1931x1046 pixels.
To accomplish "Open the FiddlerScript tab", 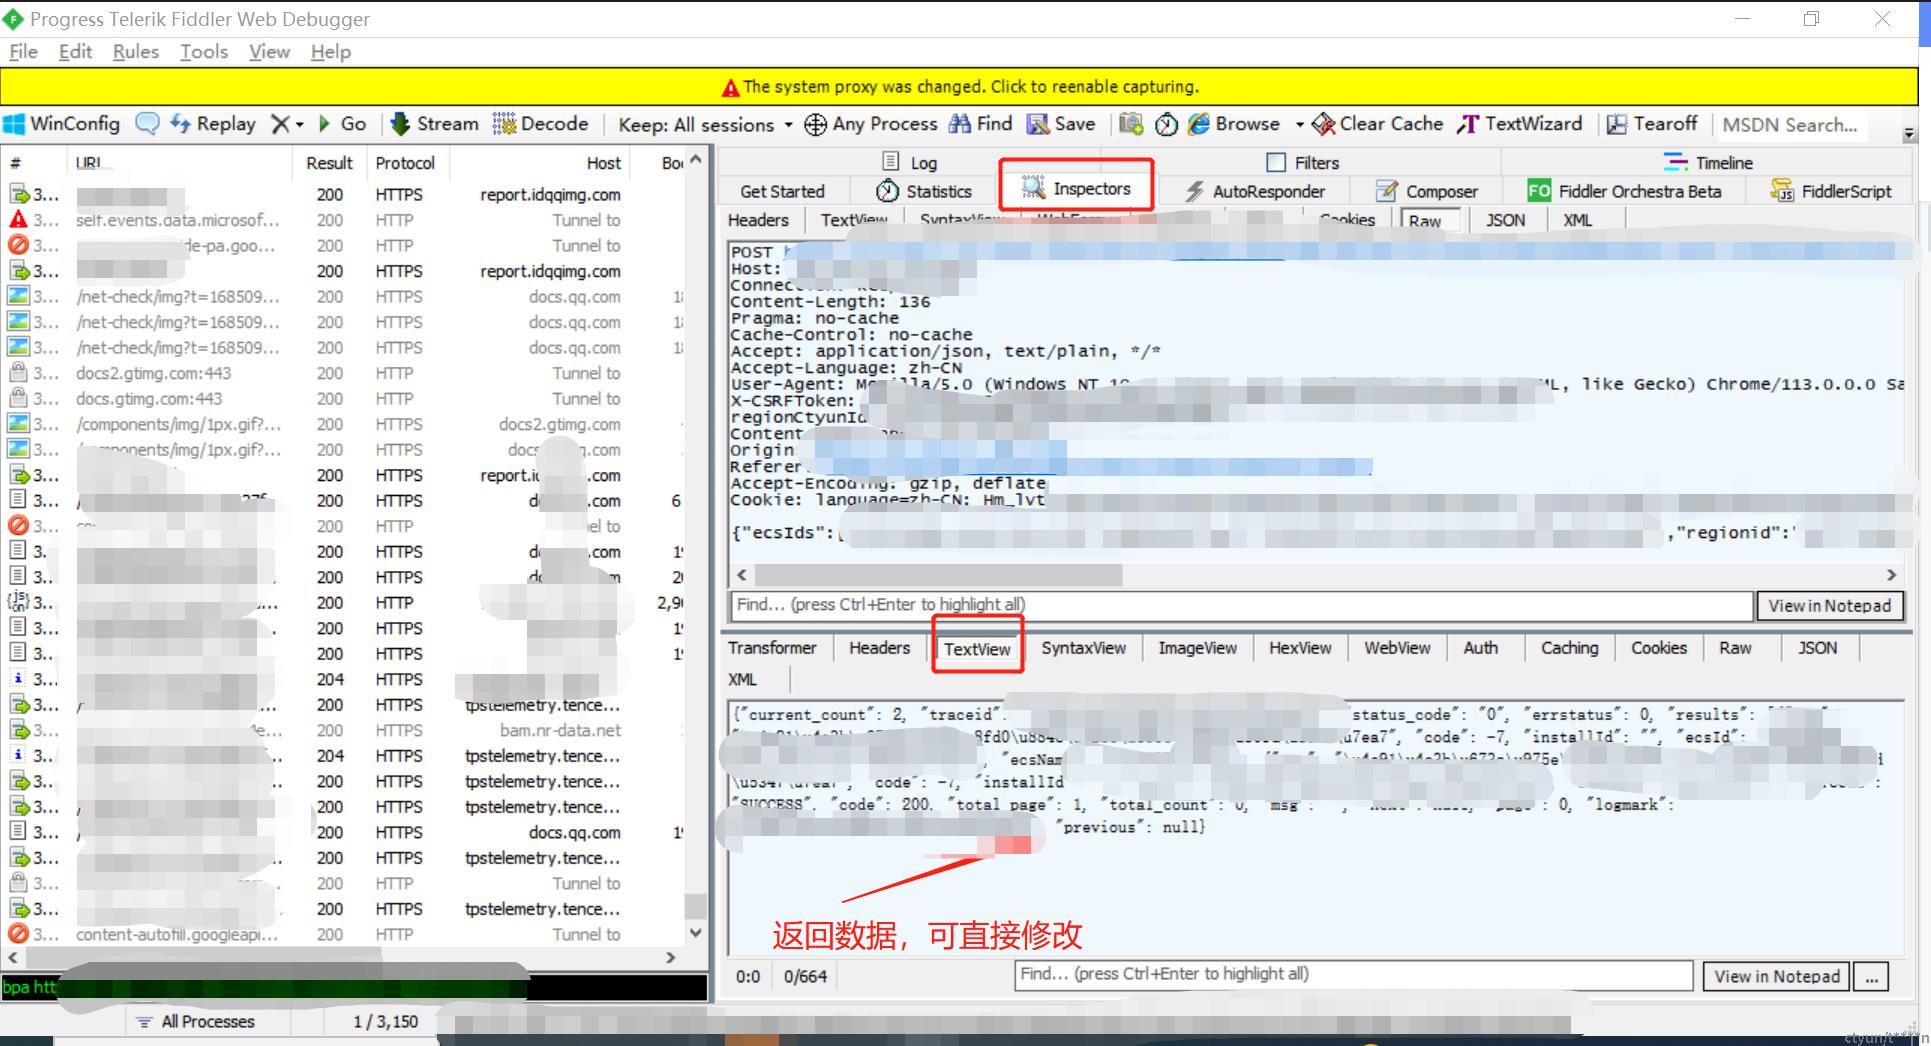I will [1831, 191].
